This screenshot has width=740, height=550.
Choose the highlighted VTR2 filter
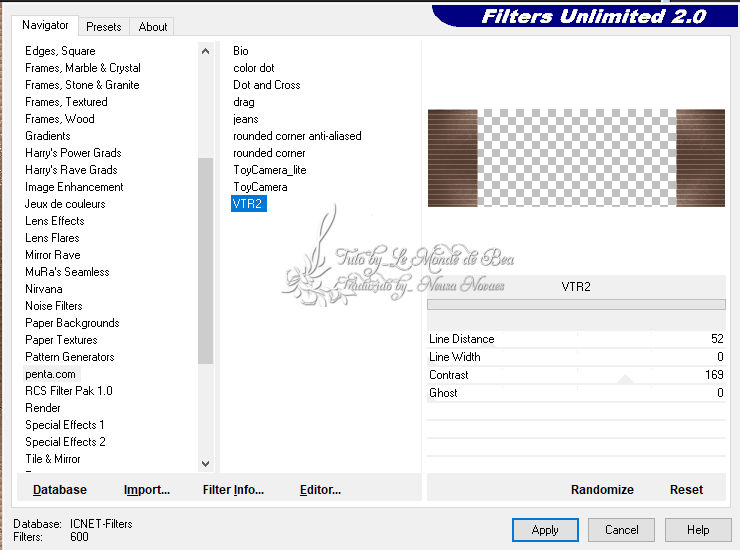pos(249,204)
